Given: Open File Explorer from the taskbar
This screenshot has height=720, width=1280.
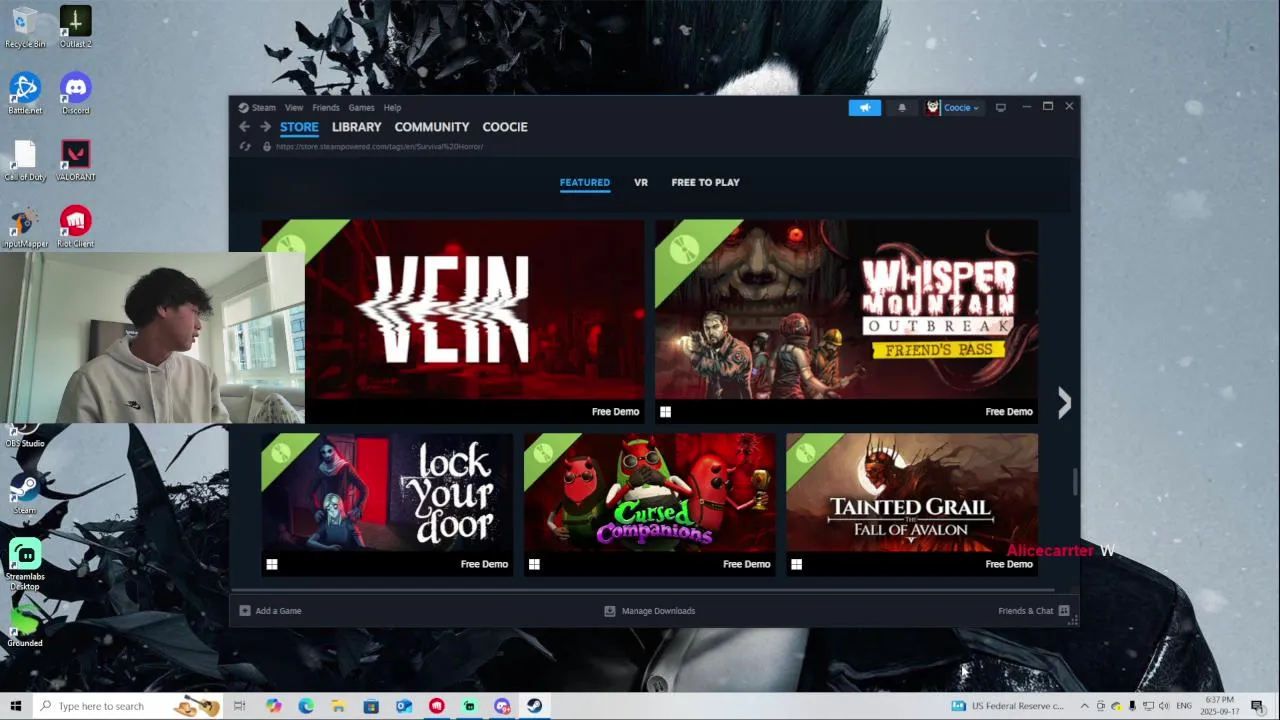Looking at the screenshot, I should point(338,706).
